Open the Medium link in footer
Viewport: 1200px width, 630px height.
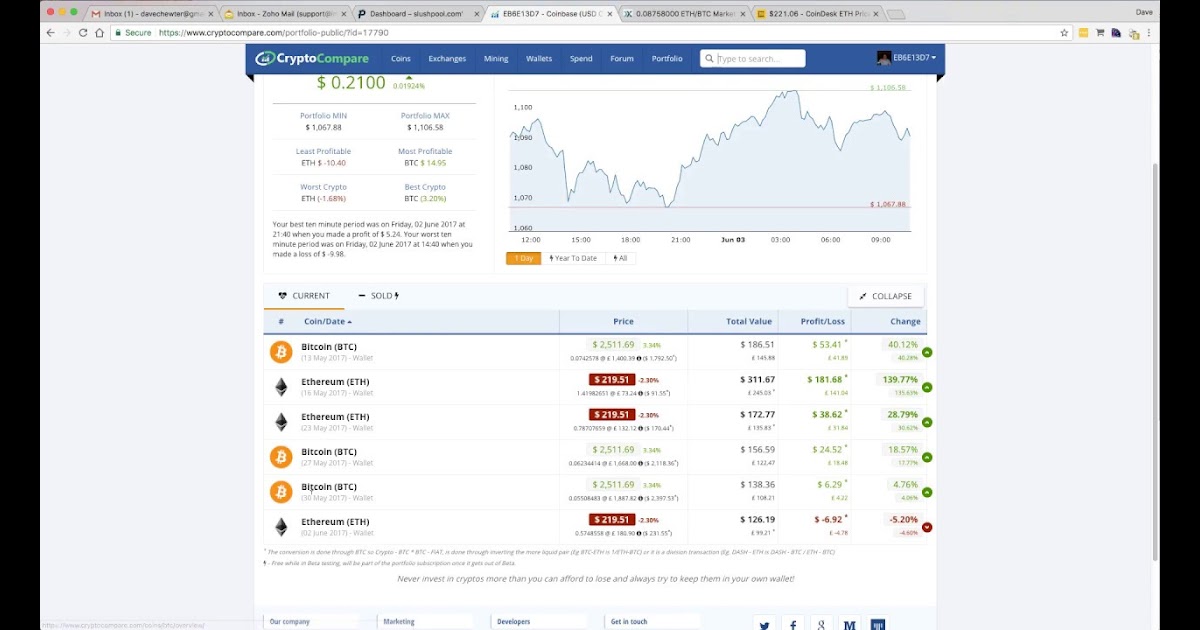coord(849,625)
